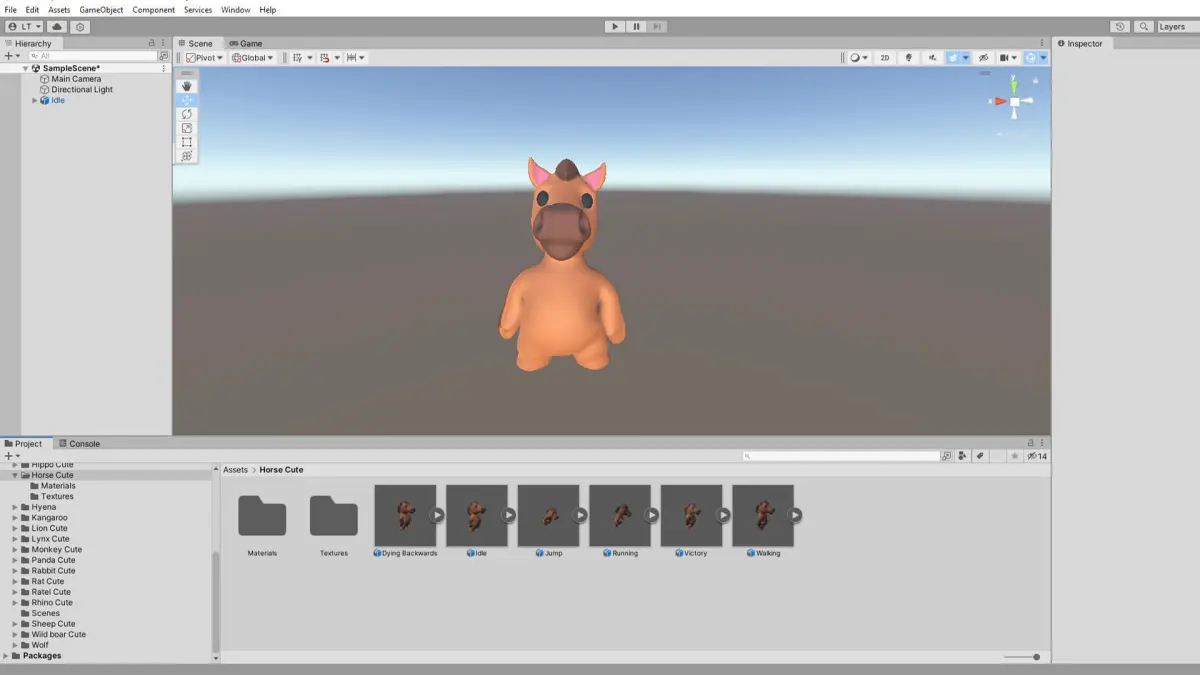Click Assets in the breadcrumb path
The image size is (1200, 675).
(x=235, y=469)
